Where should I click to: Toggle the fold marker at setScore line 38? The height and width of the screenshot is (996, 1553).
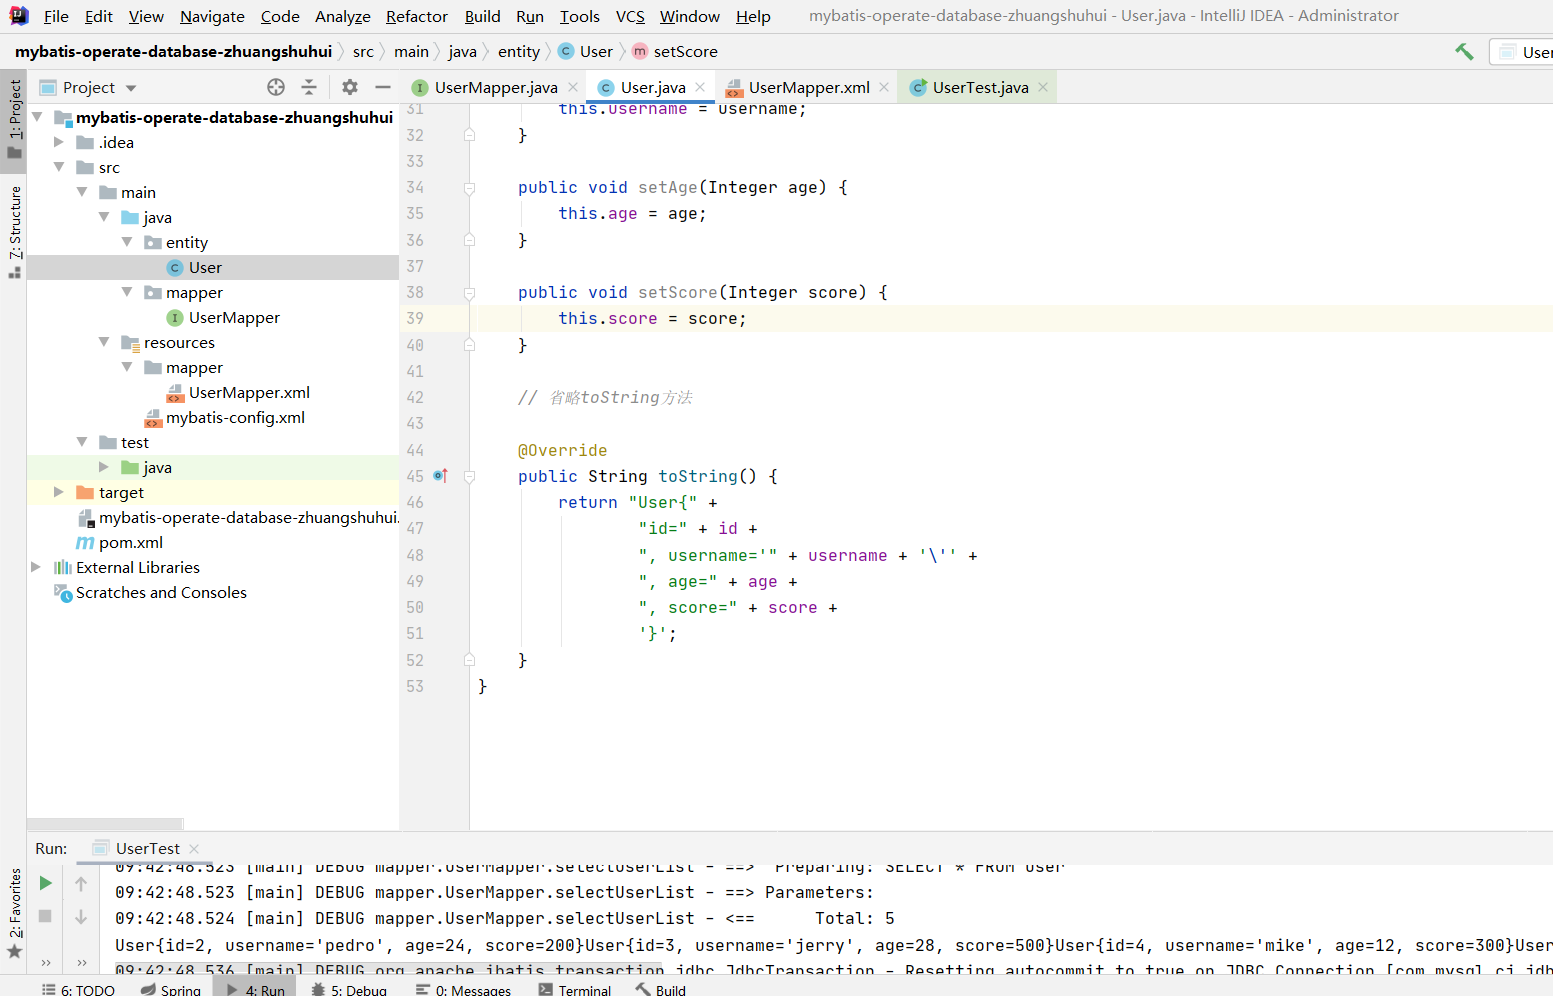click(x=469, y=293)
